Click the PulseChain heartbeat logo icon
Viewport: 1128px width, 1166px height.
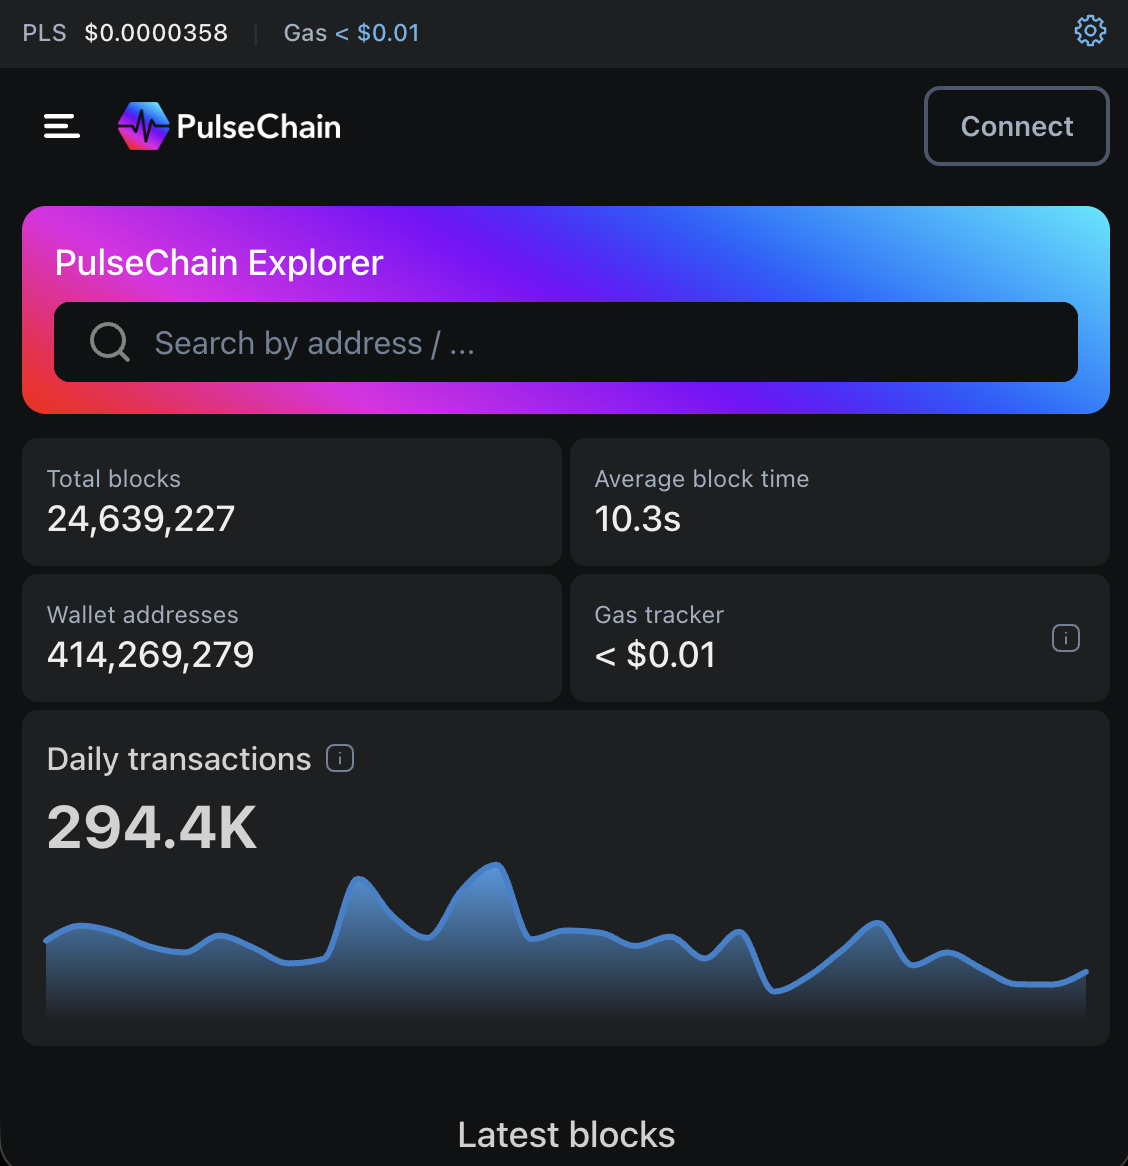click(143, 126)
